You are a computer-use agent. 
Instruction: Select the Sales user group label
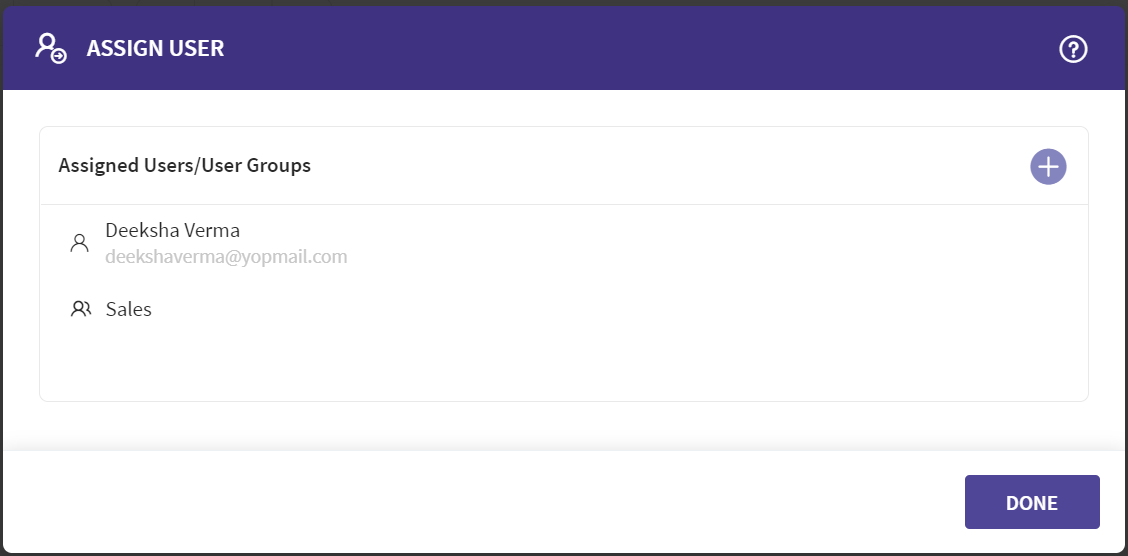pyautogui.click(x=128, y=309)
